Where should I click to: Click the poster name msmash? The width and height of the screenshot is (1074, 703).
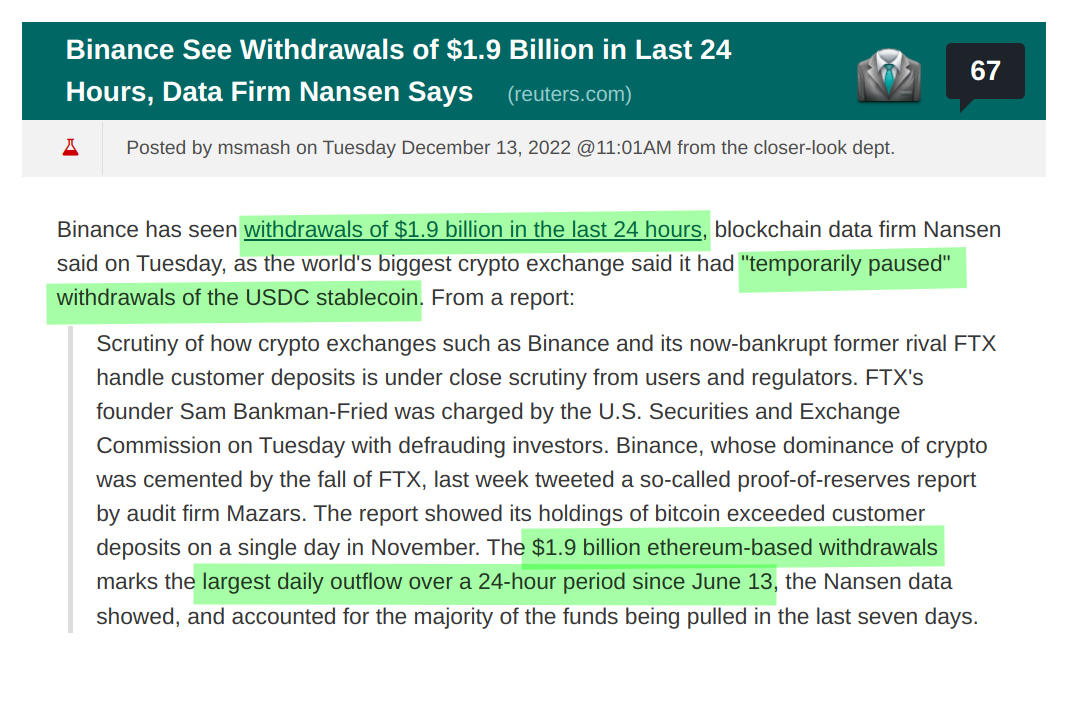[x=254, y=148]
